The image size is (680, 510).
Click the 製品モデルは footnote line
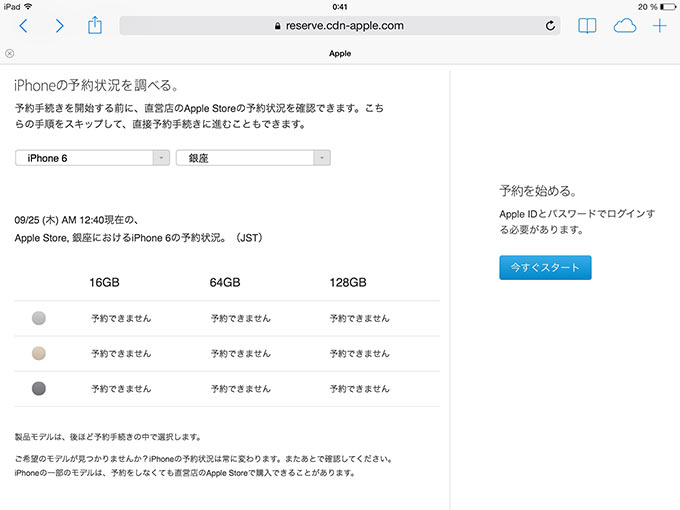coord(108,437)
